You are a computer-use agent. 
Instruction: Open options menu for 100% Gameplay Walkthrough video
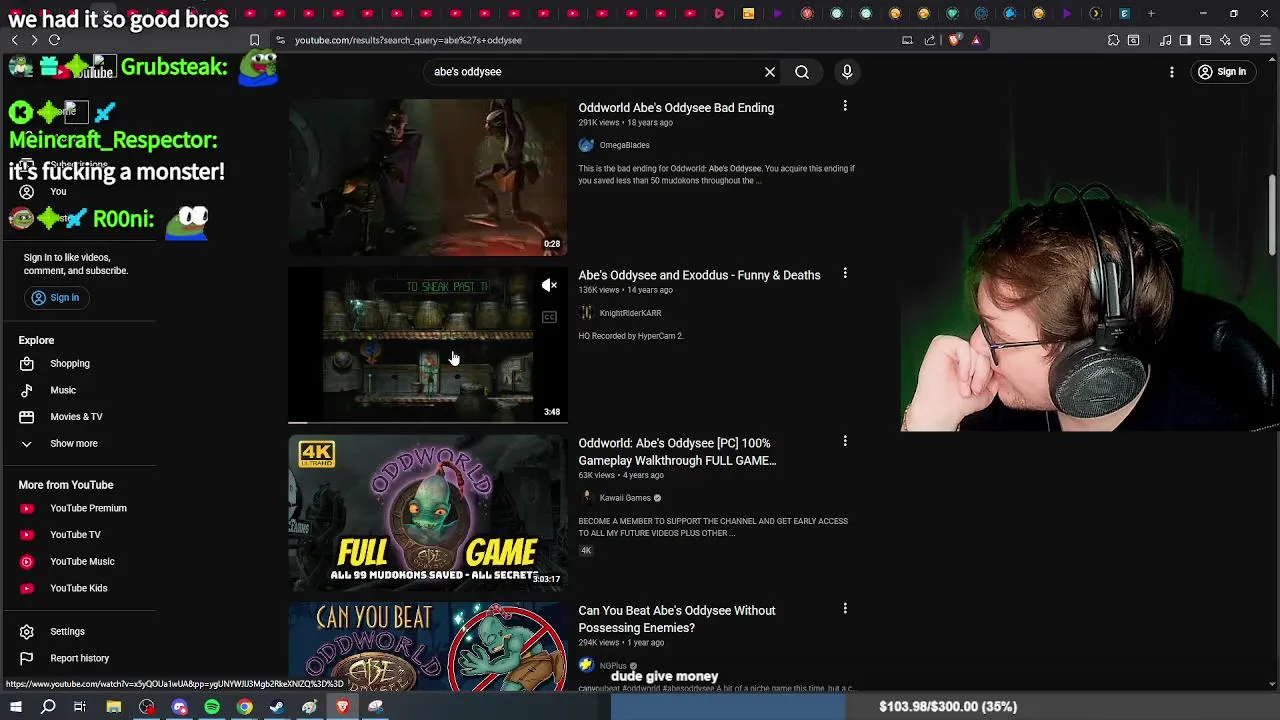[x=845, y=441]
